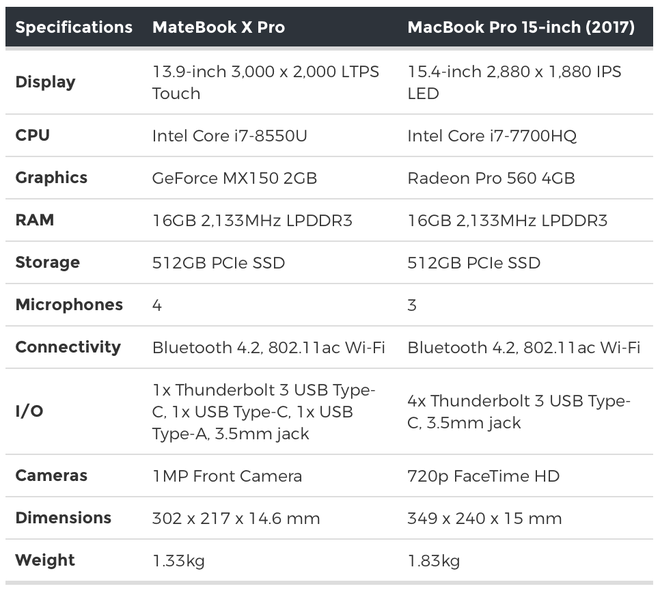Click the 720p FaceTime HD cell

point(483,476)
